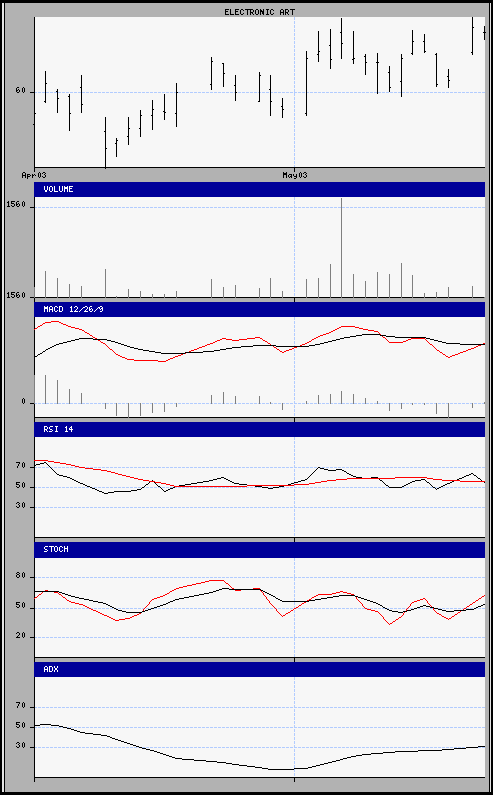Click the upper 1560 volume axis label
Image resolution: width=493 pixels, height=795 pixels.
coord(16,204)
